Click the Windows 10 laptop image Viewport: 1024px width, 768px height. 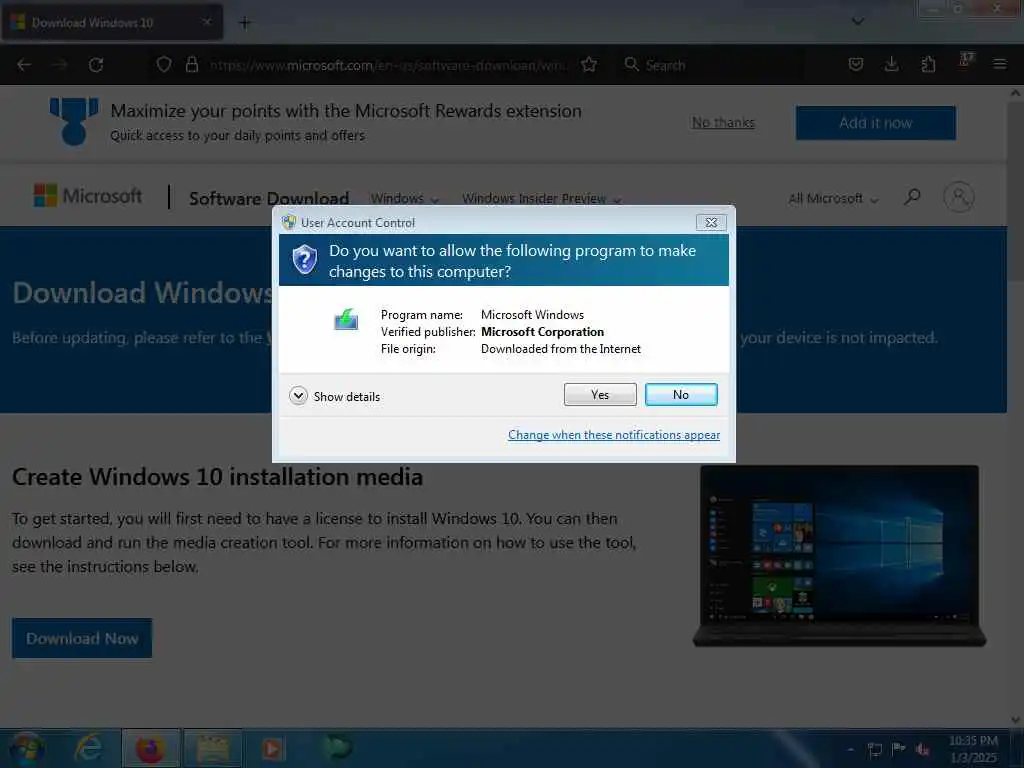[x=839, y=556]
